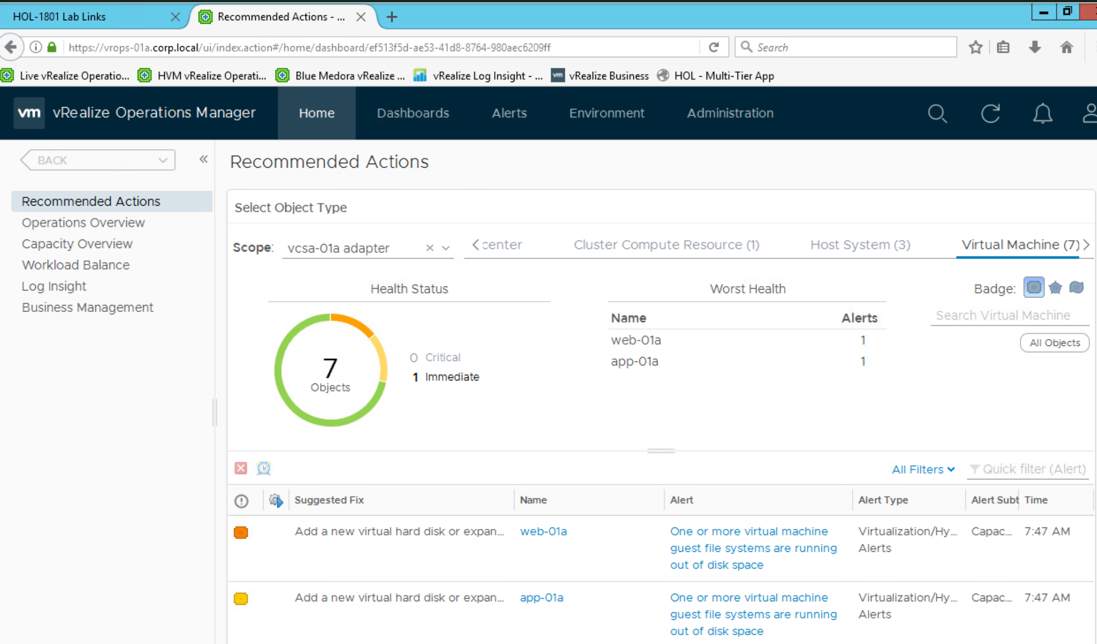Show previous object type tabs with left chevron
Image resolution: width=1097 pixels, height=644 pixels.
pos(476,244)
